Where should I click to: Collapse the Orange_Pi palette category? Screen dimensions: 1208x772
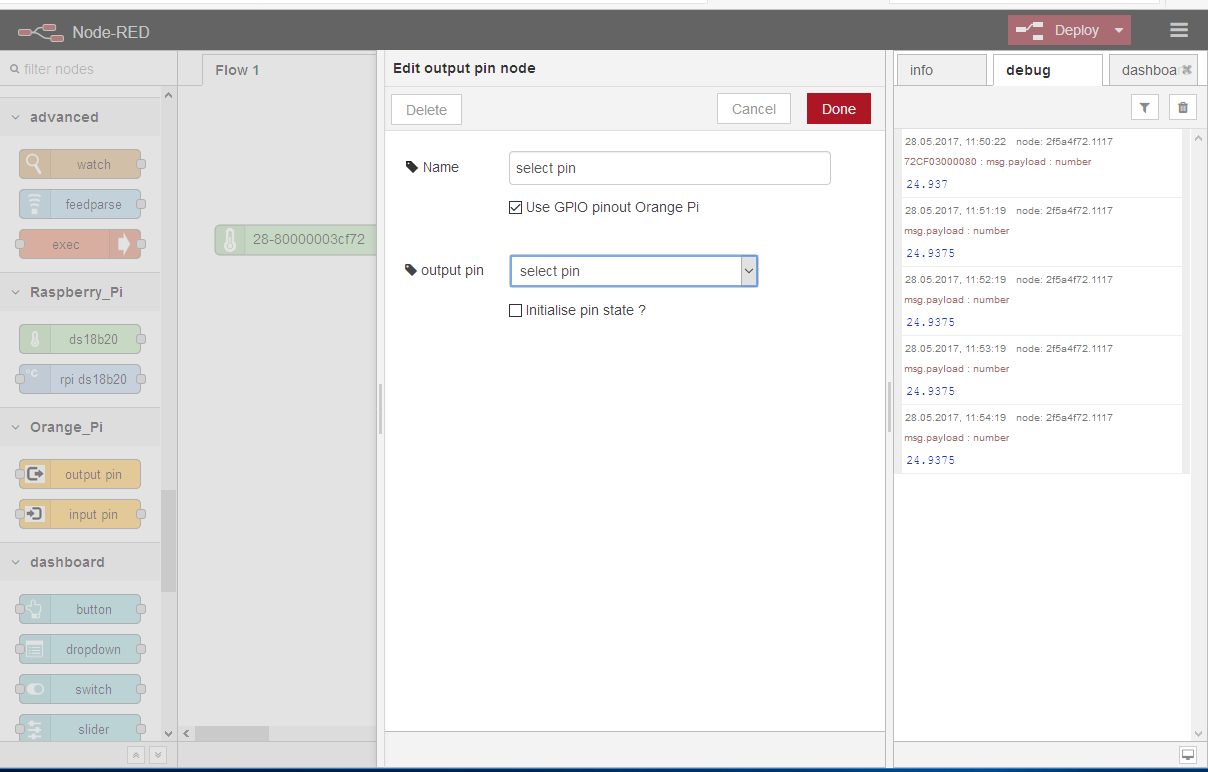point(80,427)
